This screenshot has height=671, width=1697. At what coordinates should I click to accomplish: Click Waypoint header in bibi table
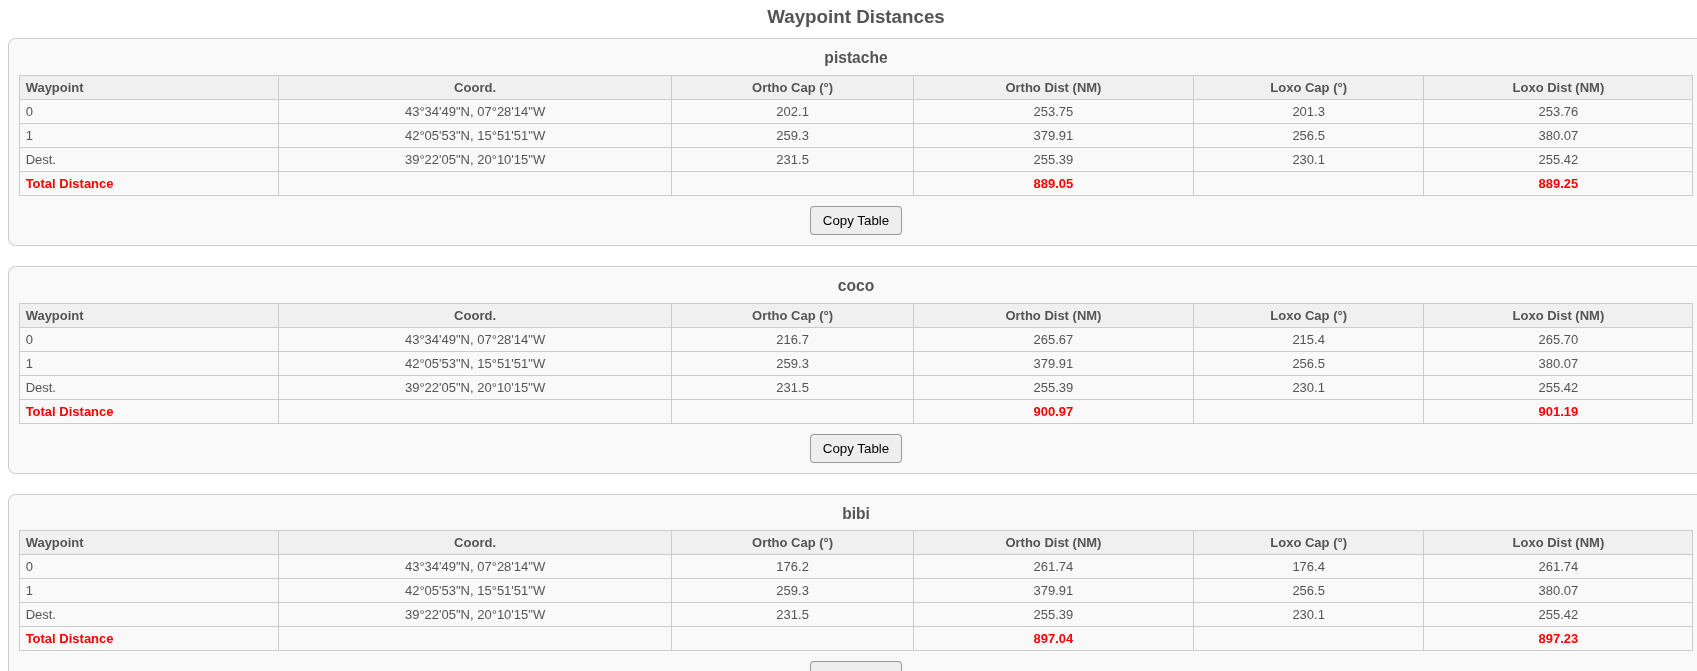coord(55,543)
